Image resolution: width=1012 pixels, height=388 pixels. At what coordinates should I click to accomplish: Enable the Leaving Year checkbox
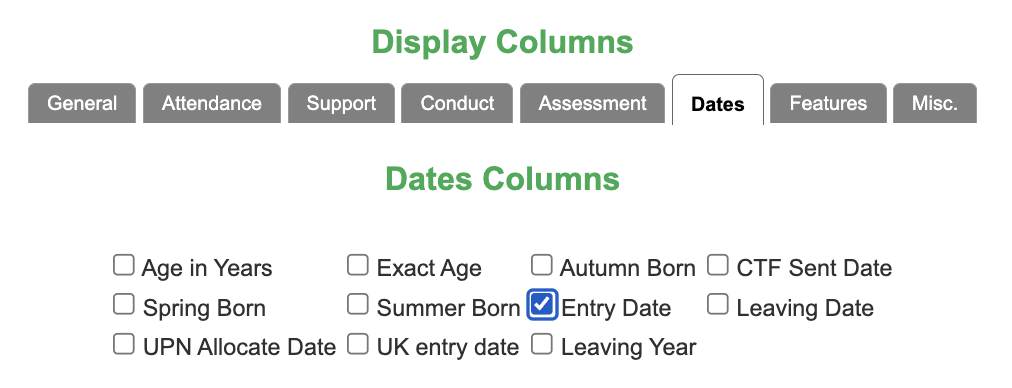542,344
